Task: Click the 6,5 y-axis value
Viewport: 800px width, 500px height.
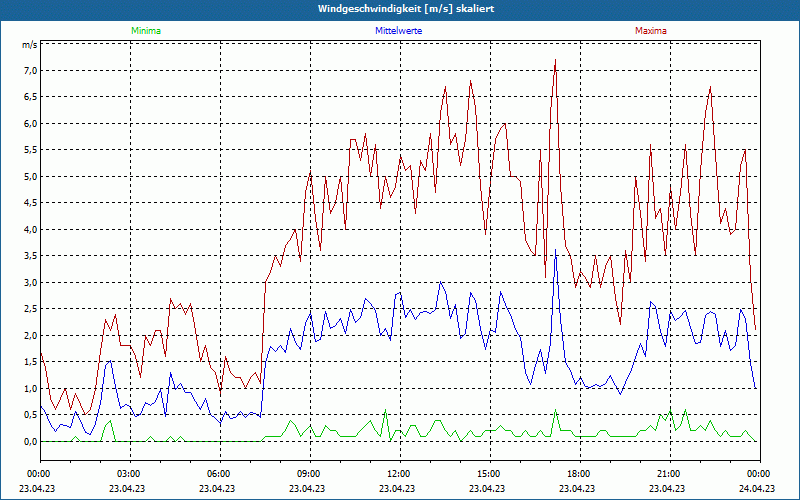Action: click(30, 97)
